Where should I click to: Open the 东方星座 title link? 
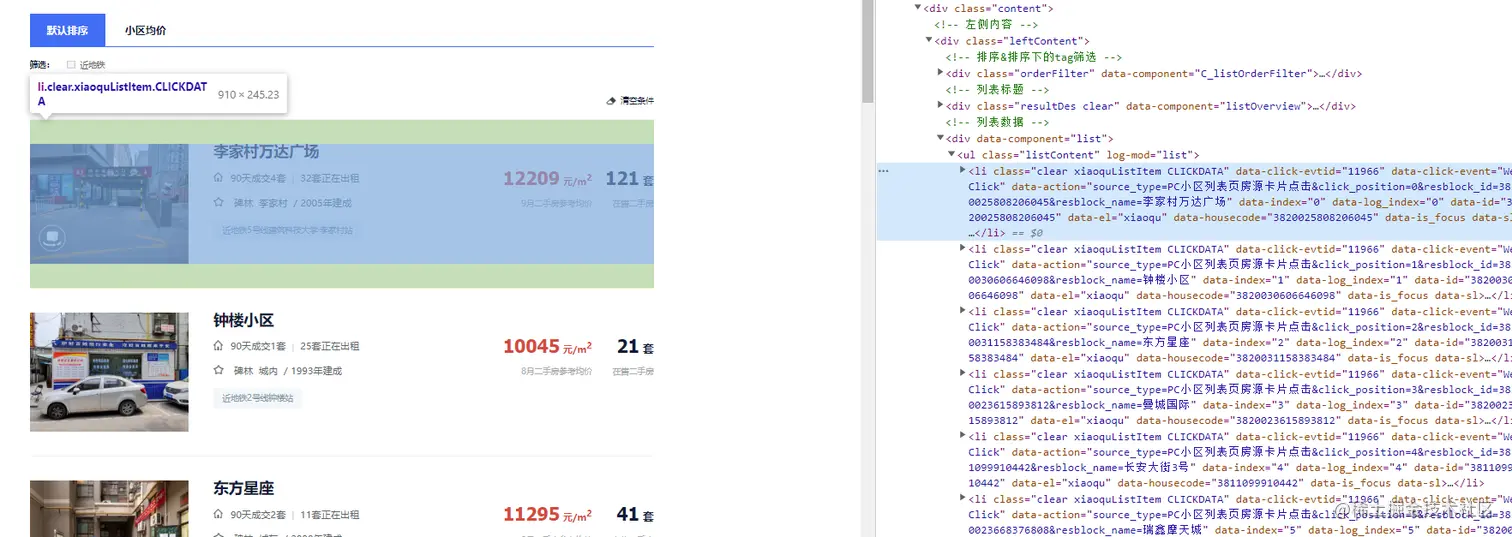point(243,488)
